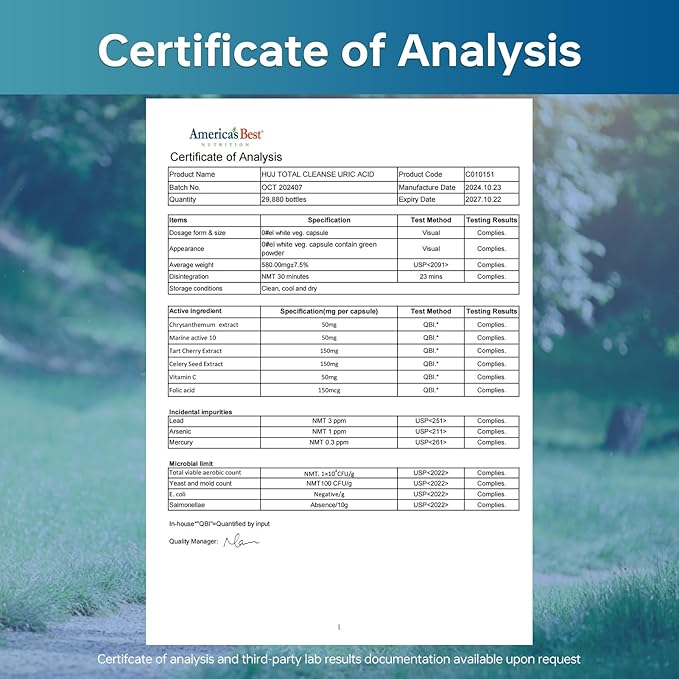The height and width of the screenshot is (679, 679).
Task: Click 'Total viable aerobic count' row label
Action: (205, 472)
